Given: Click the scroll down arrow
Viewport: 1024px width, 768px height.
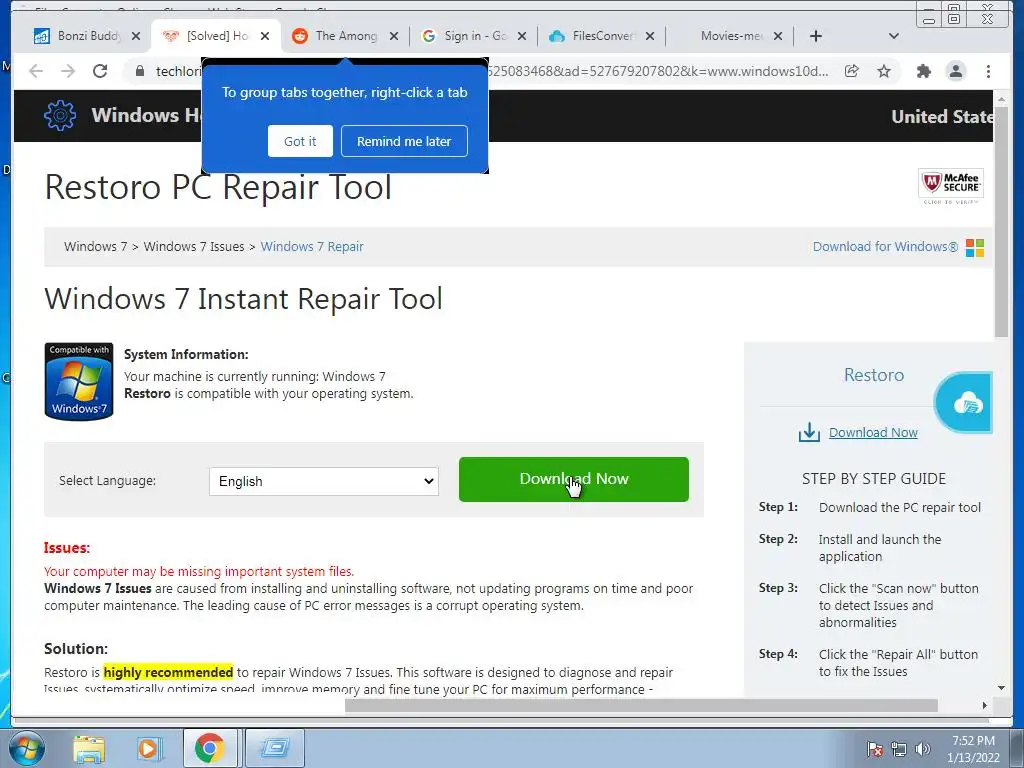Looking at the screenshot, I should tap(1001, 688).
